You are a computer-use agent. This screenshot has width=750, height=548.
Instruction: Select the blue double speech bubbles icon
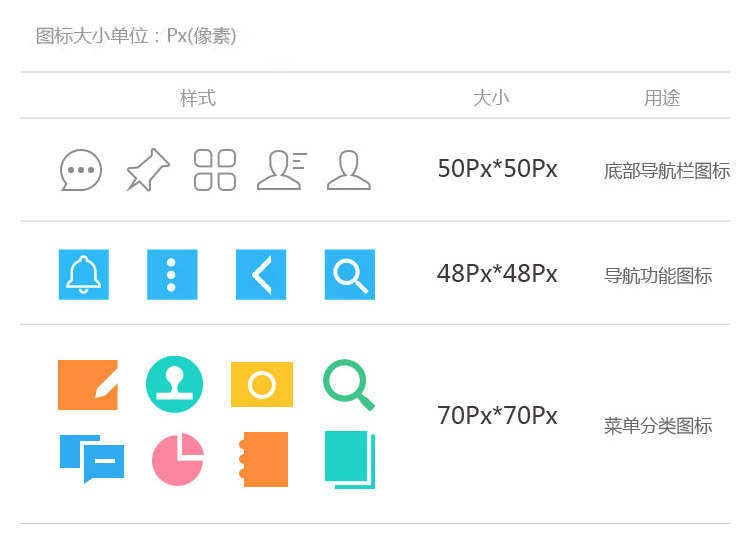pos(92,459)
